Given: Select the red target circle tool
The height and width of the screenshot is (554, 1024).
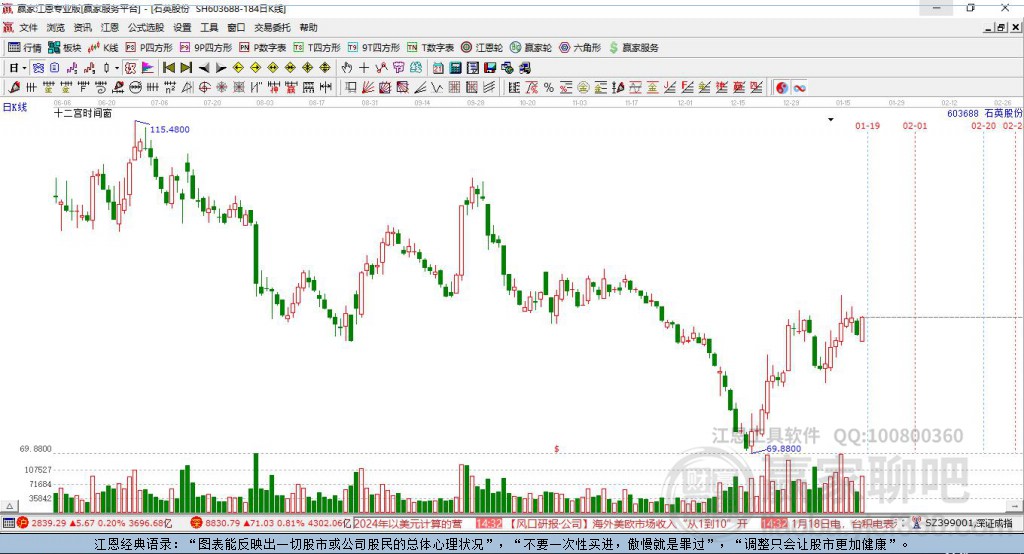Looking at the screenshot, I should point(204,88).
